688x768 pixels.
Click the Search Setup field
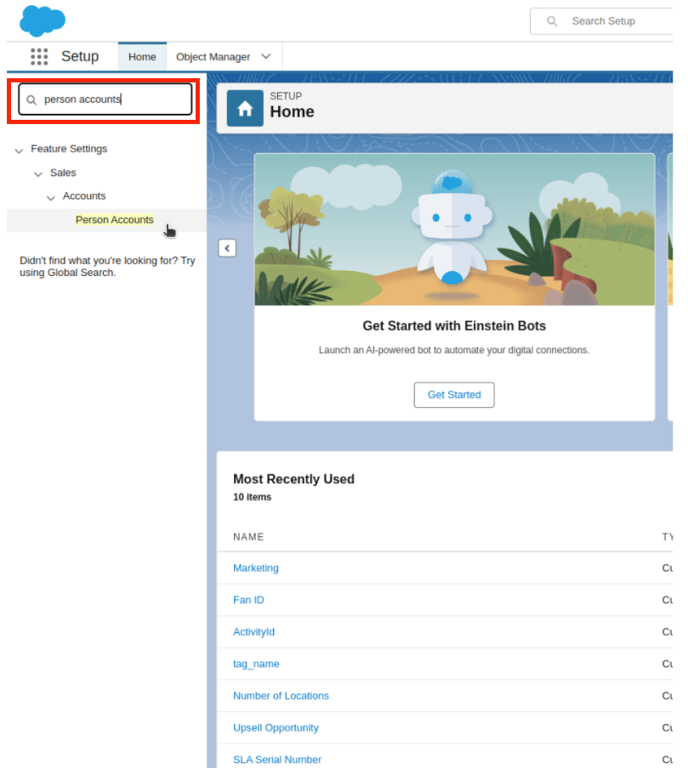[602, 21]
